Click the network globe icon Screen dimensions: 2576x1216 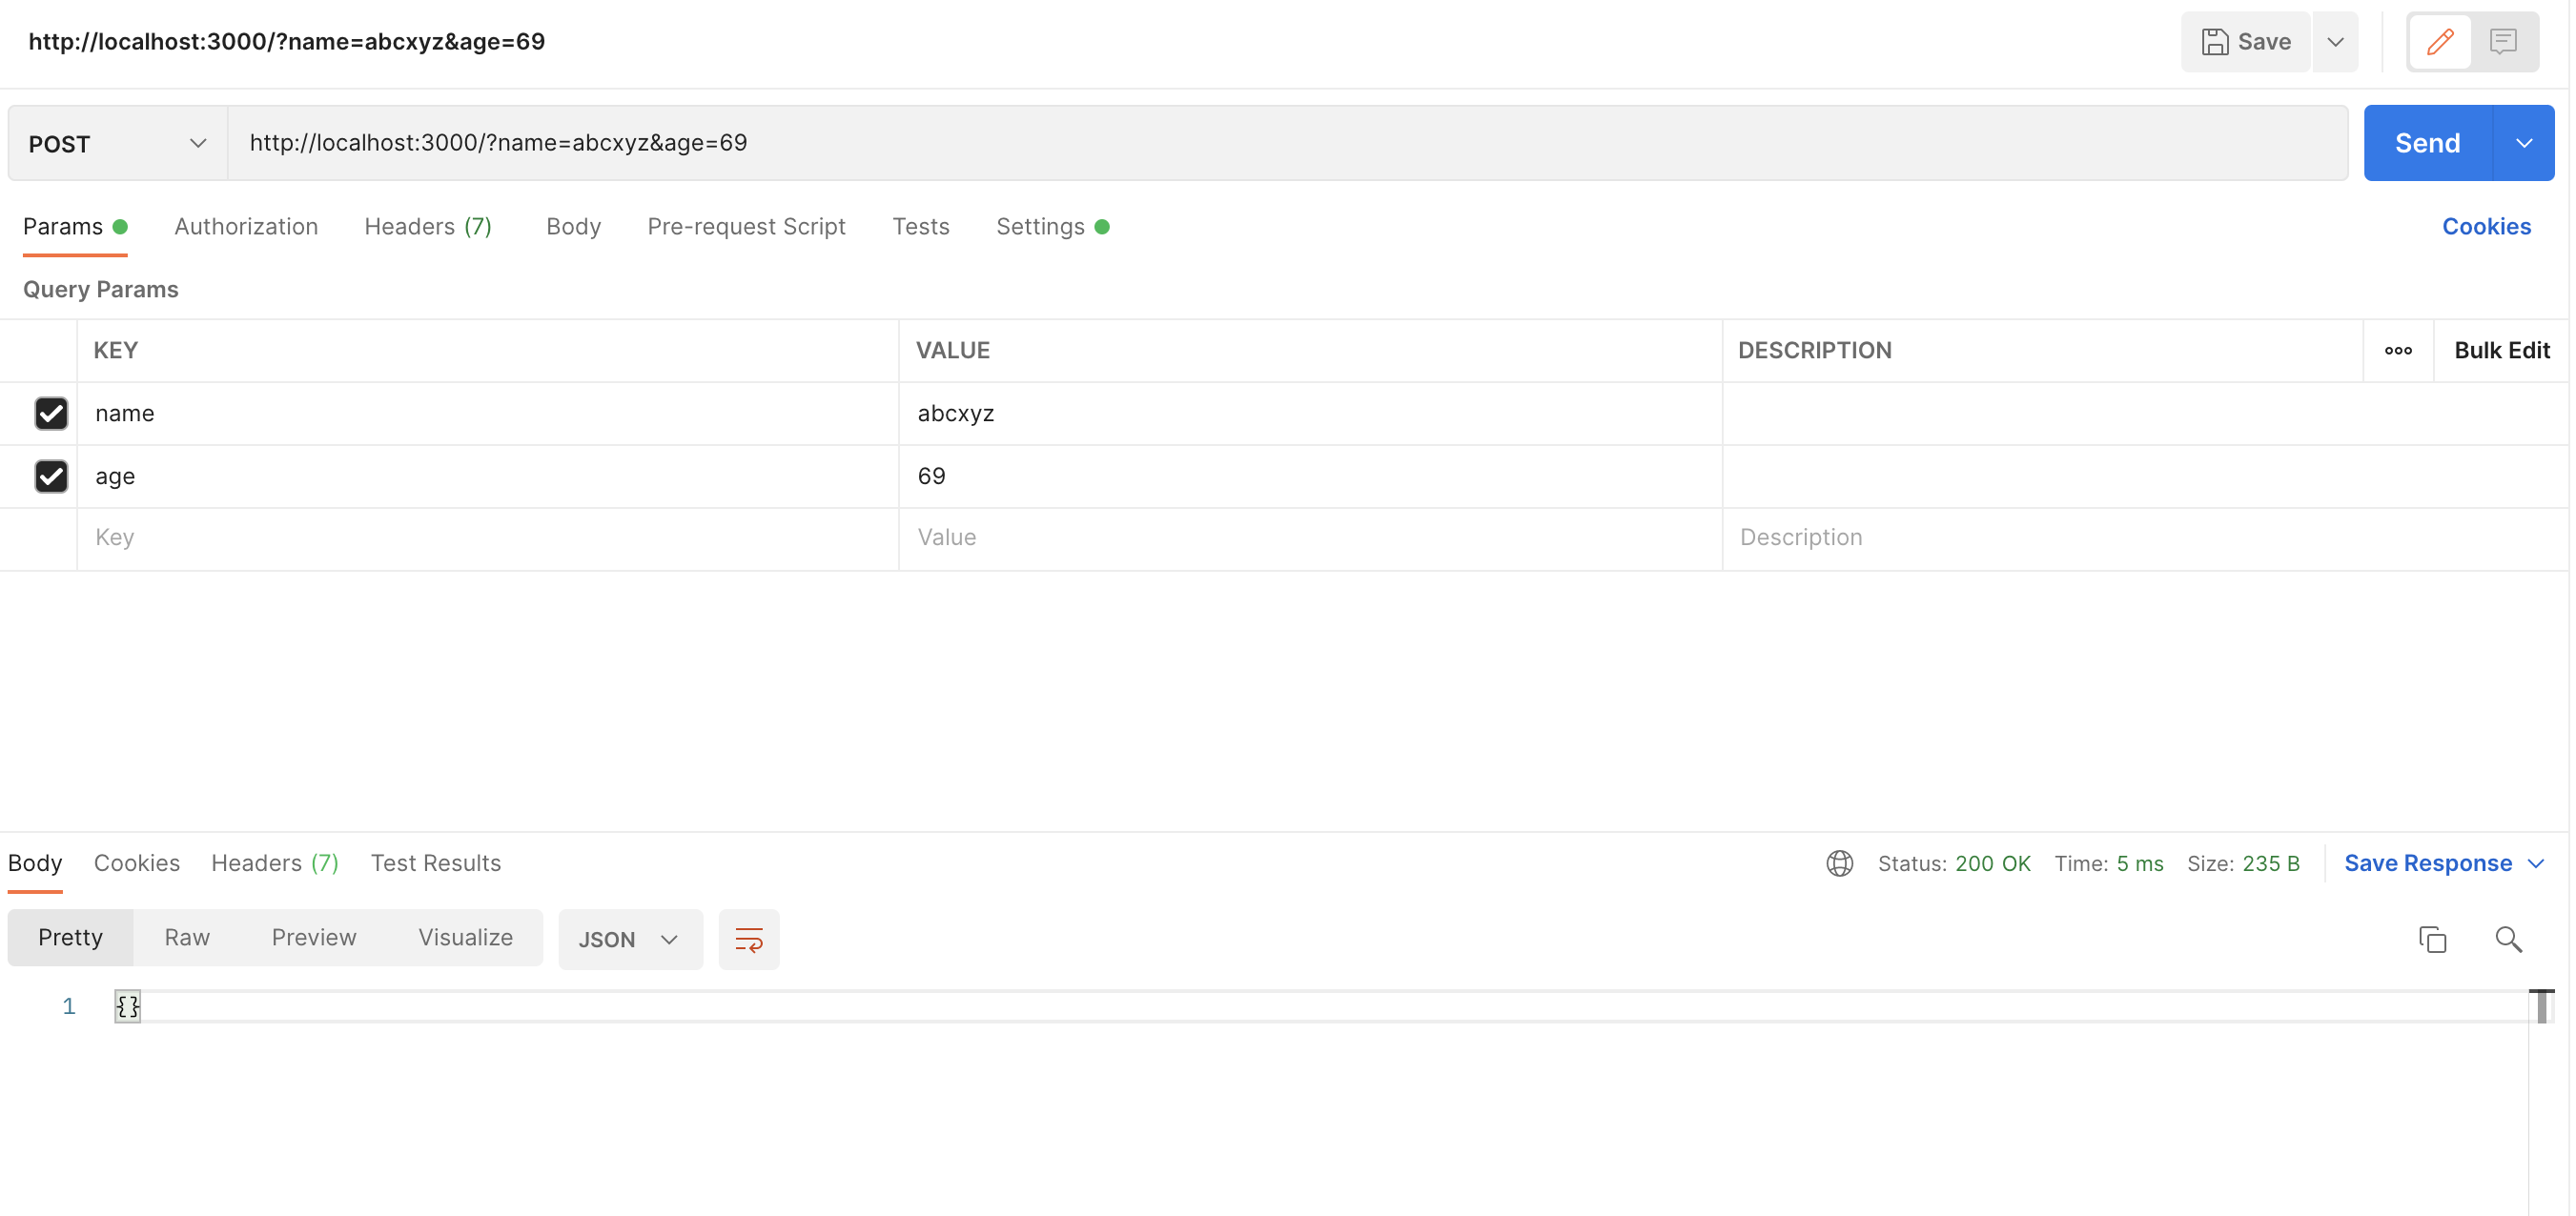point(1839,863)
